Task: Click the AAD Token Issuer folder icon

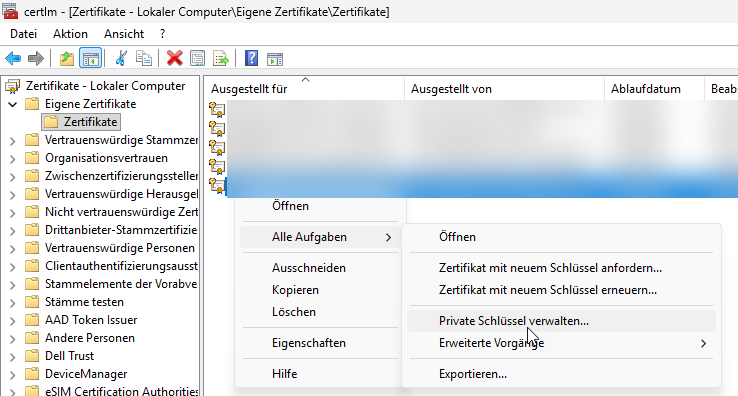Action: coord(32,320)
